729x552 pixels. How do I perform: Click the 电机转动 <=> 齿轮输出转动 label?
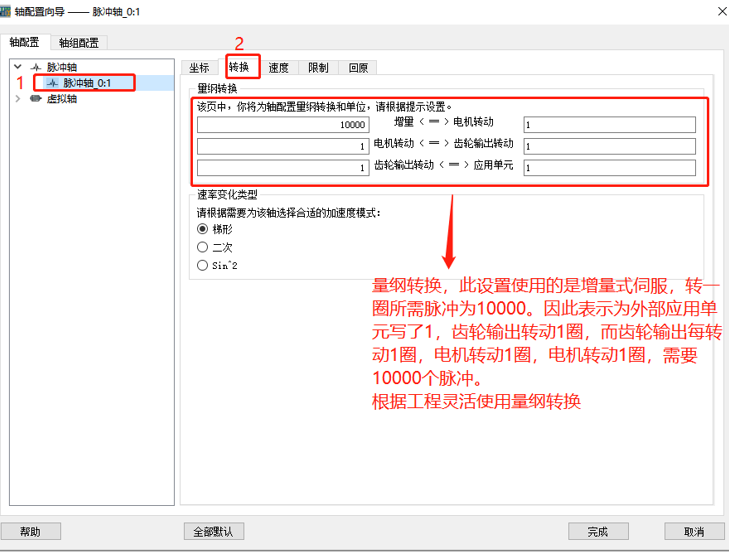point(444,143)
